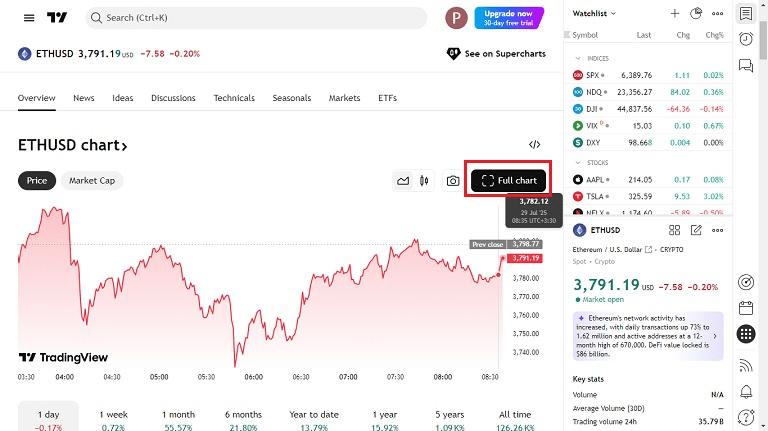Viewport: 768px width, 431px height.
Task: Switch to the Discussions tab
Action: (173, 98)
